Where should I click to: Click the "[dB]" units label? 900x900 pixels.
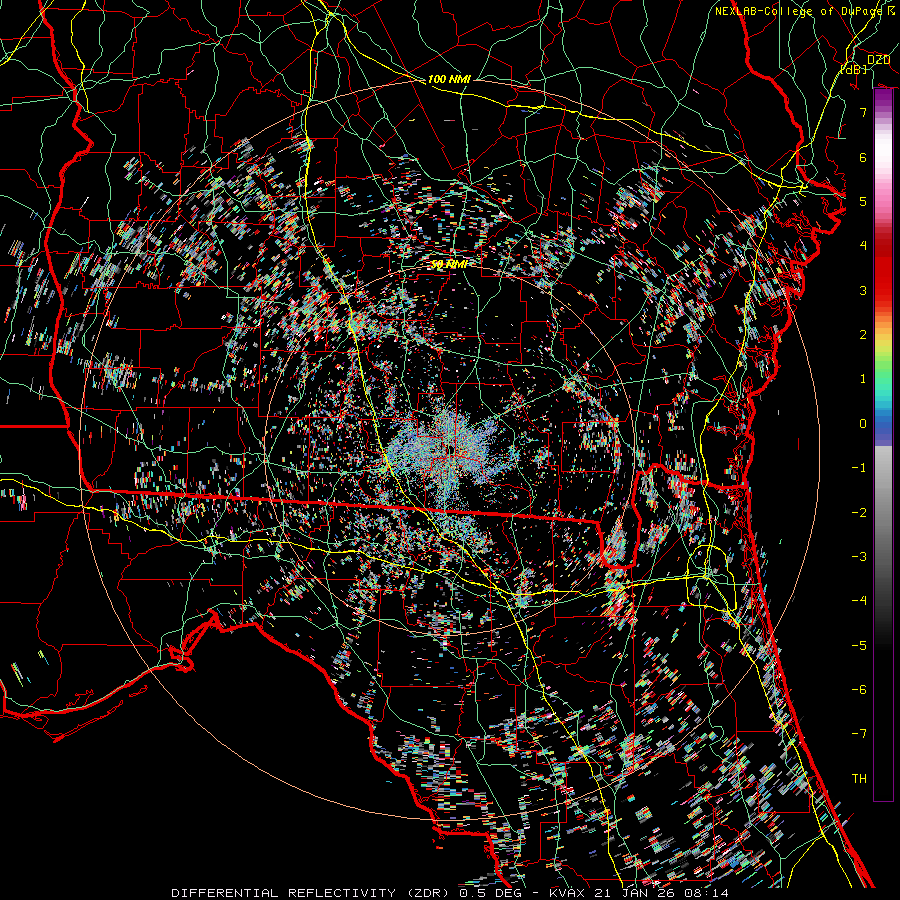[853, 69]
